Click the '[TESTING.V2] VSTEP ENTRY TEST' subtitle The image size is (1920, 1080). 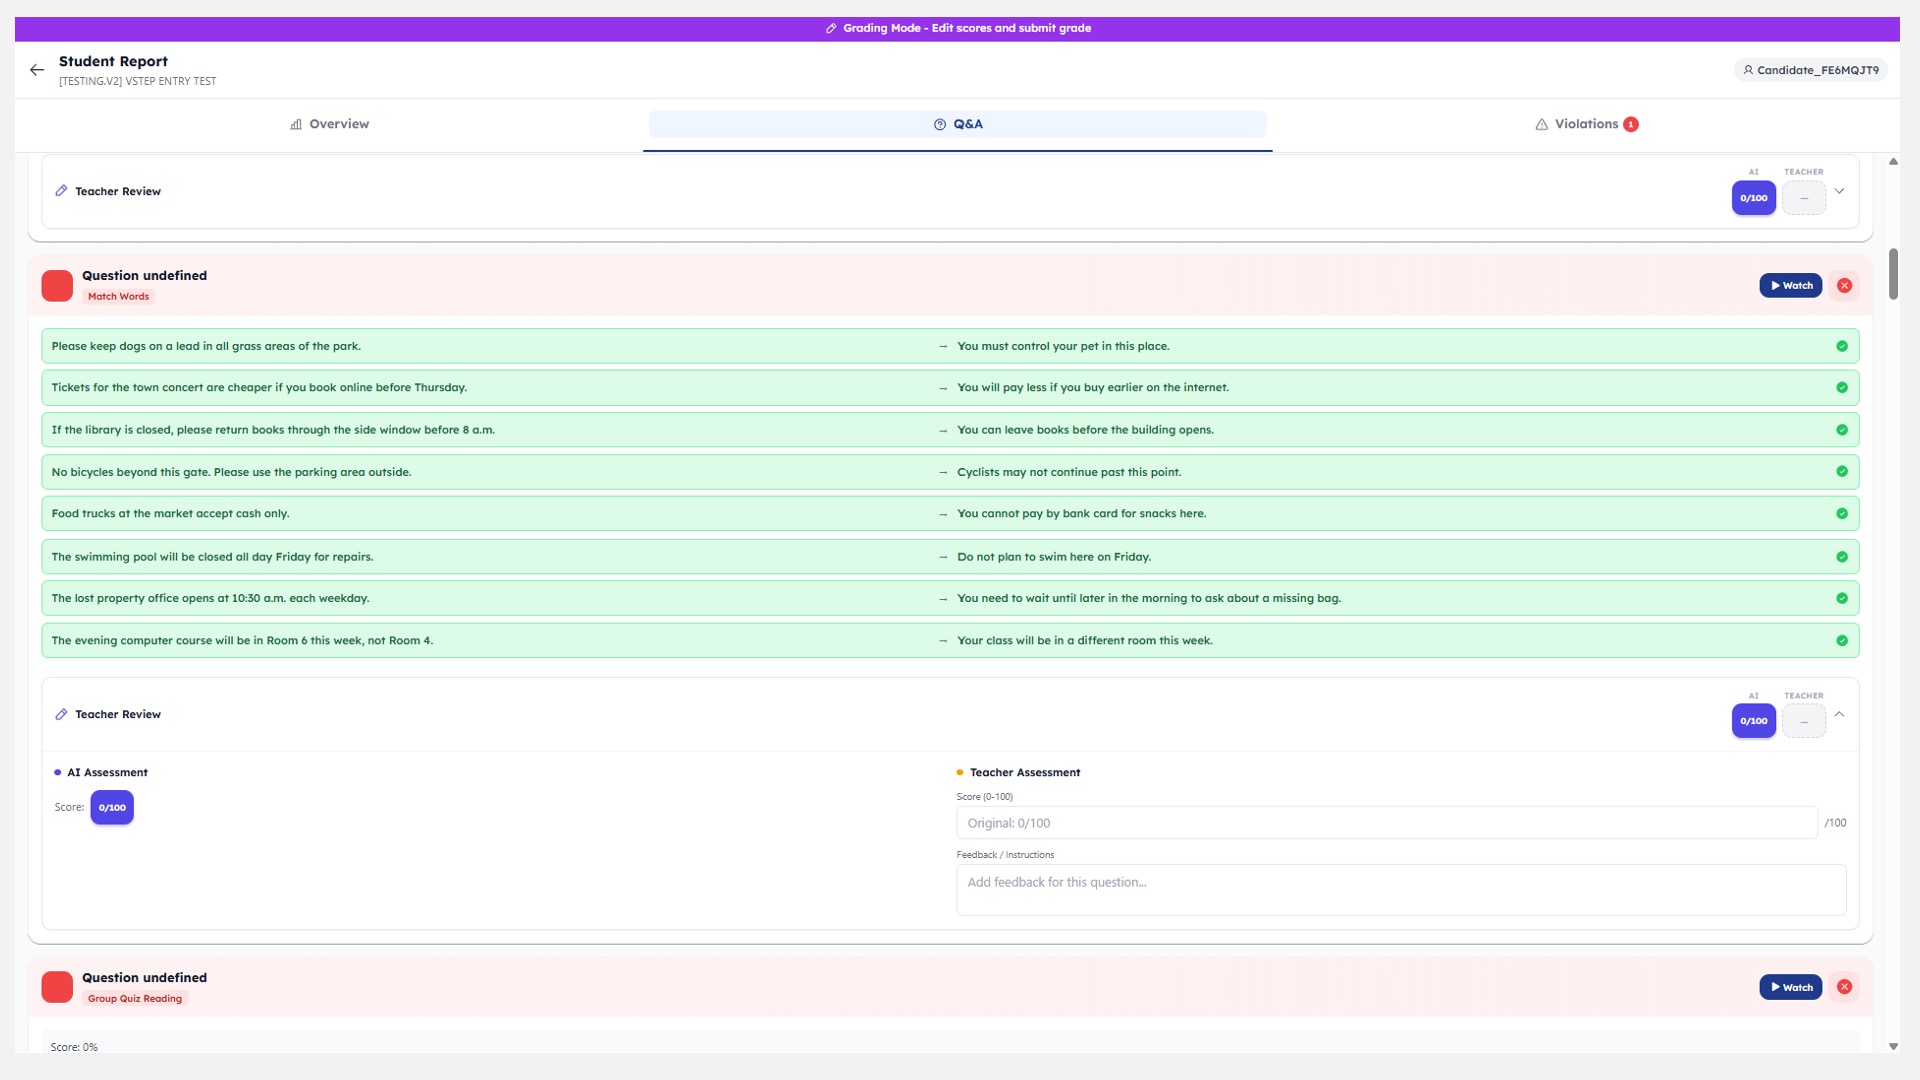(137, 81)
